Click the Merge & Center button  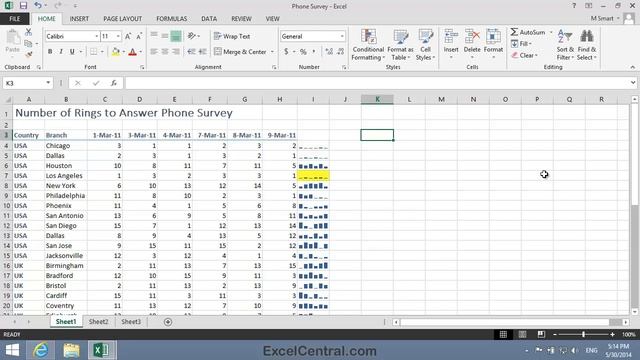pos(240,52)
